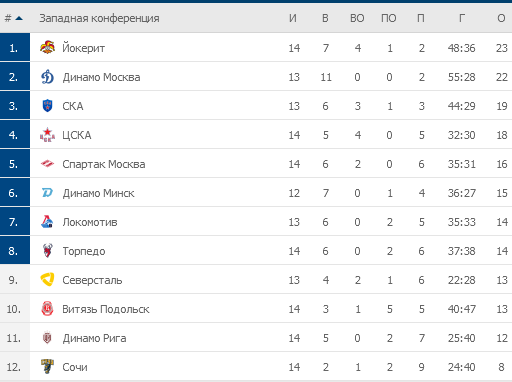
Task: Click the Динамо Минск logo
Action: click(x=47, y=193)
